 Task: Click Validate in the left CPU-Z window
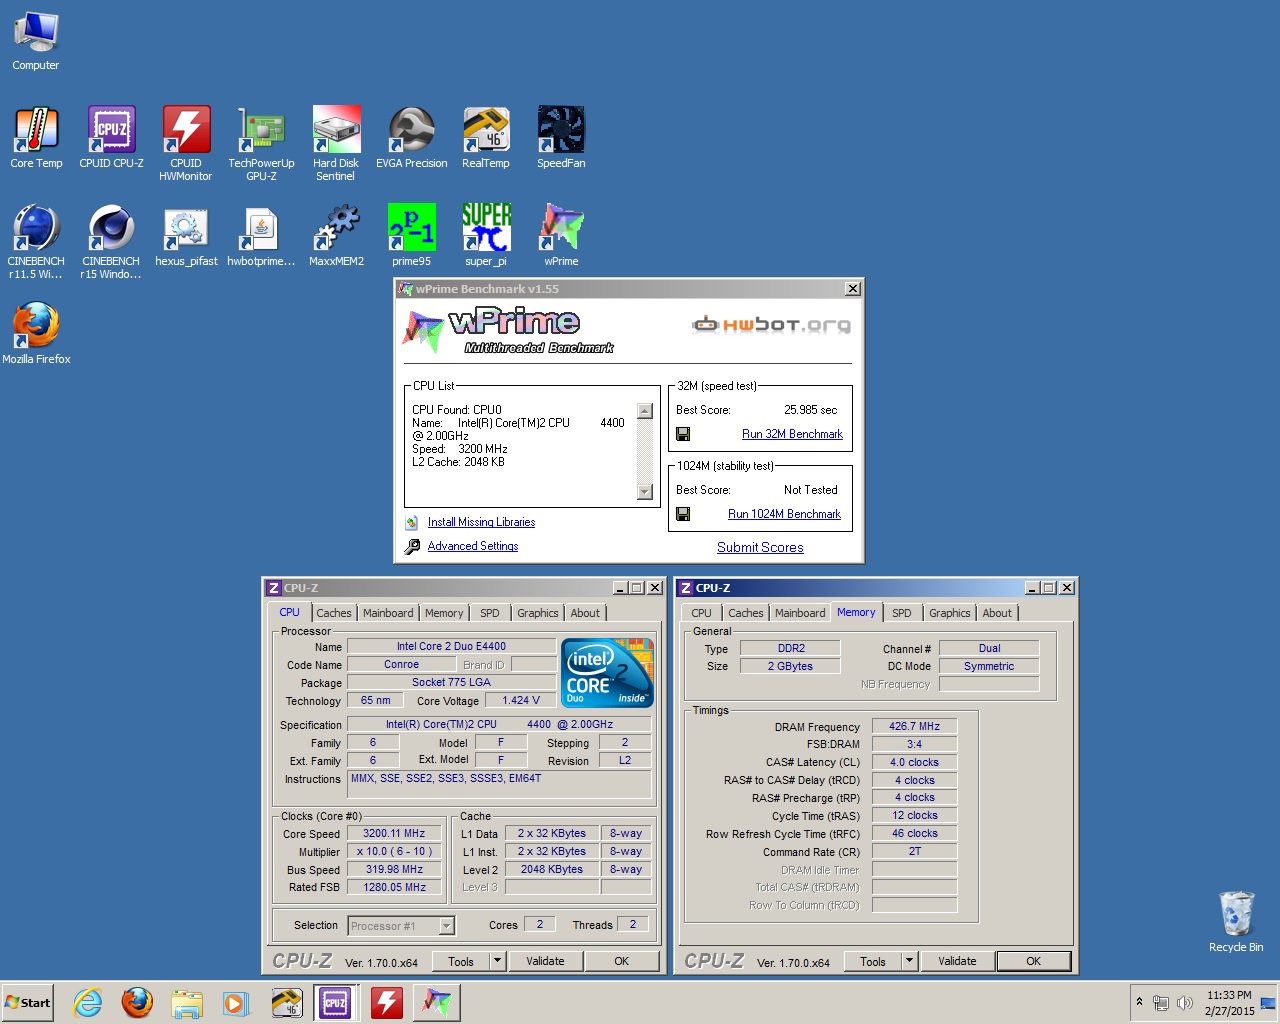pos(545,961)
